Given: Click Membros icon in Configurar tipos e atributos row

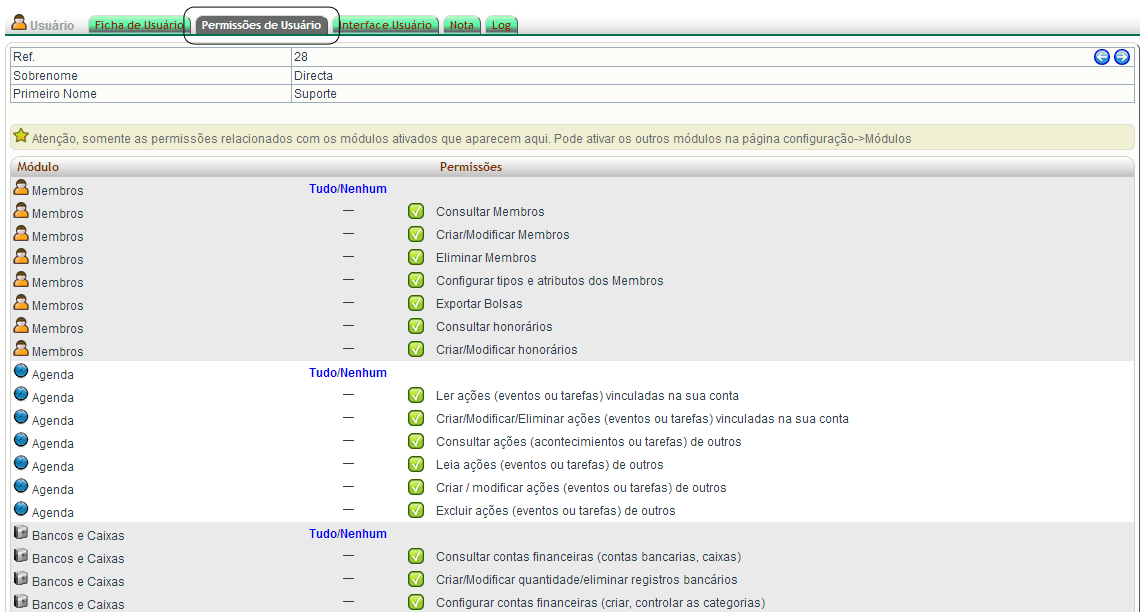Looking at the screenshot, I should [21, 281].
